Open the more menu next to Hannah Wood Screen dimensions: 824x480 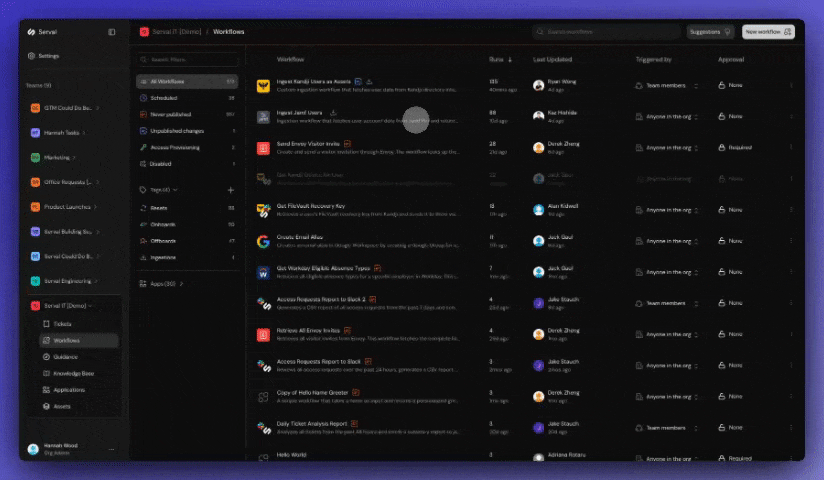111,450
